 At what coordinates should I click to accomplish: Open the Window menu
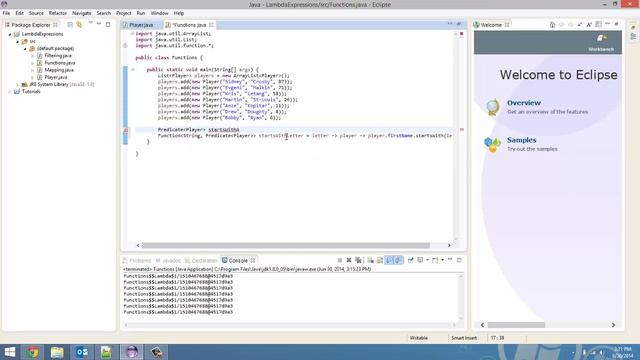click(x=159, y=13)
